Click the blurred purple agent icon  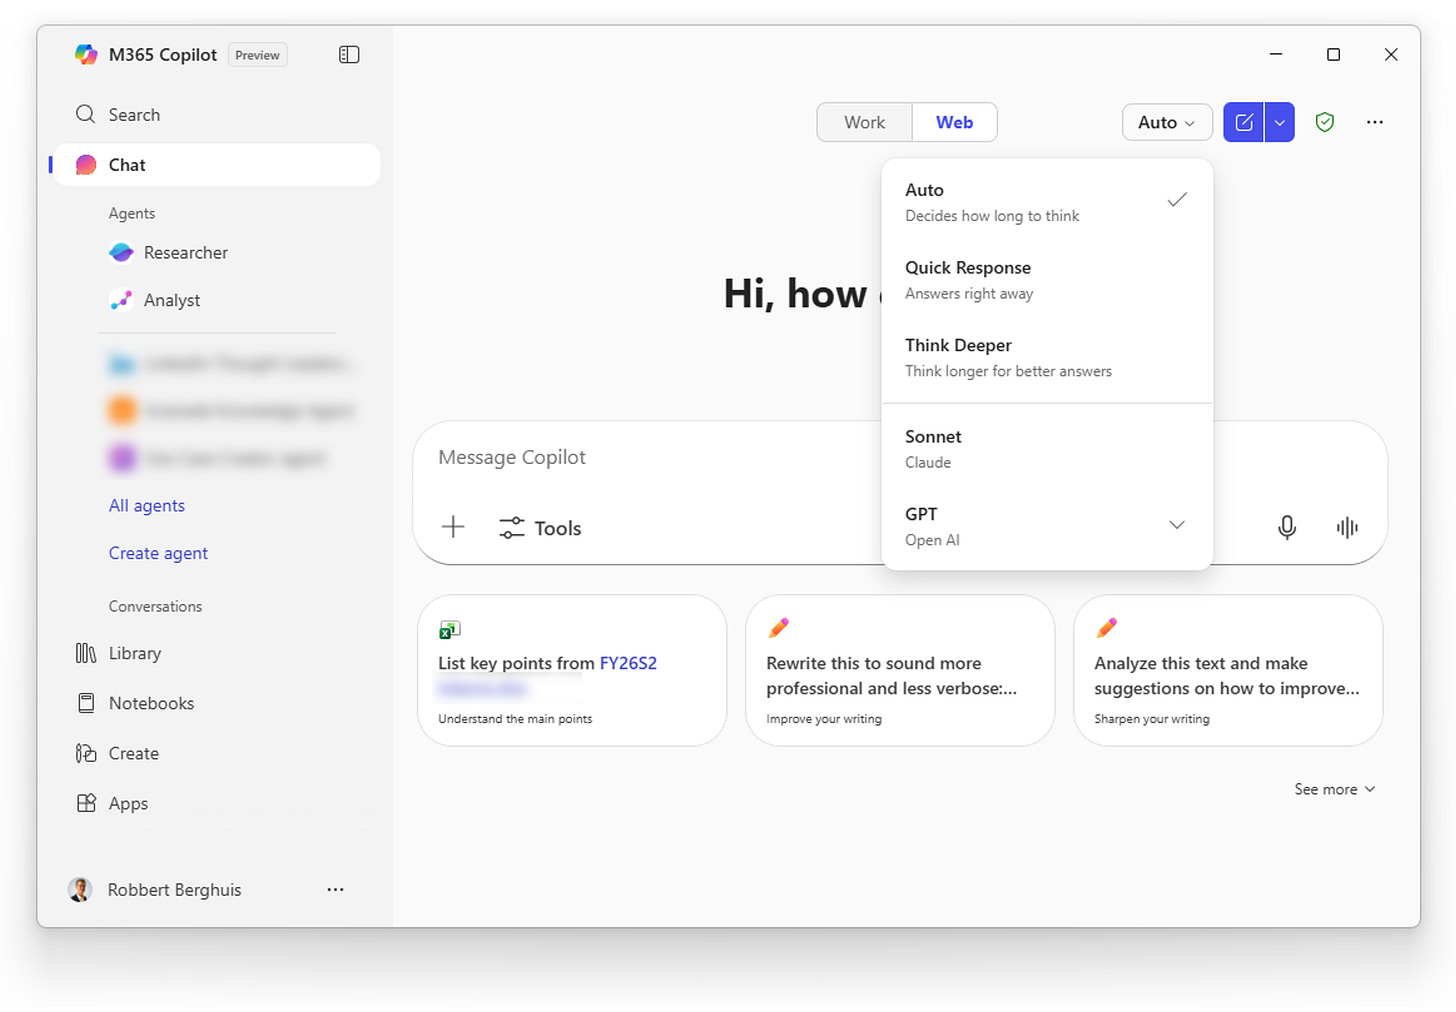pos(122,458)
